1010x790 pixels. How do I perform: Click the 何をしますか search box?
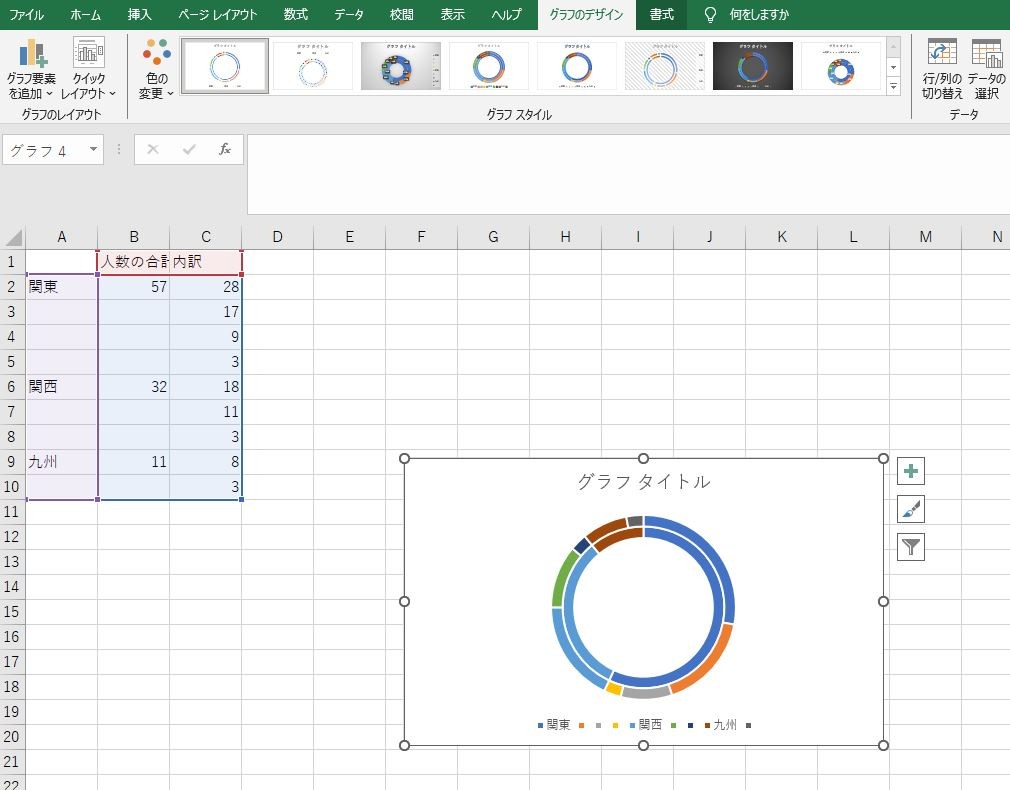(759, 14)
